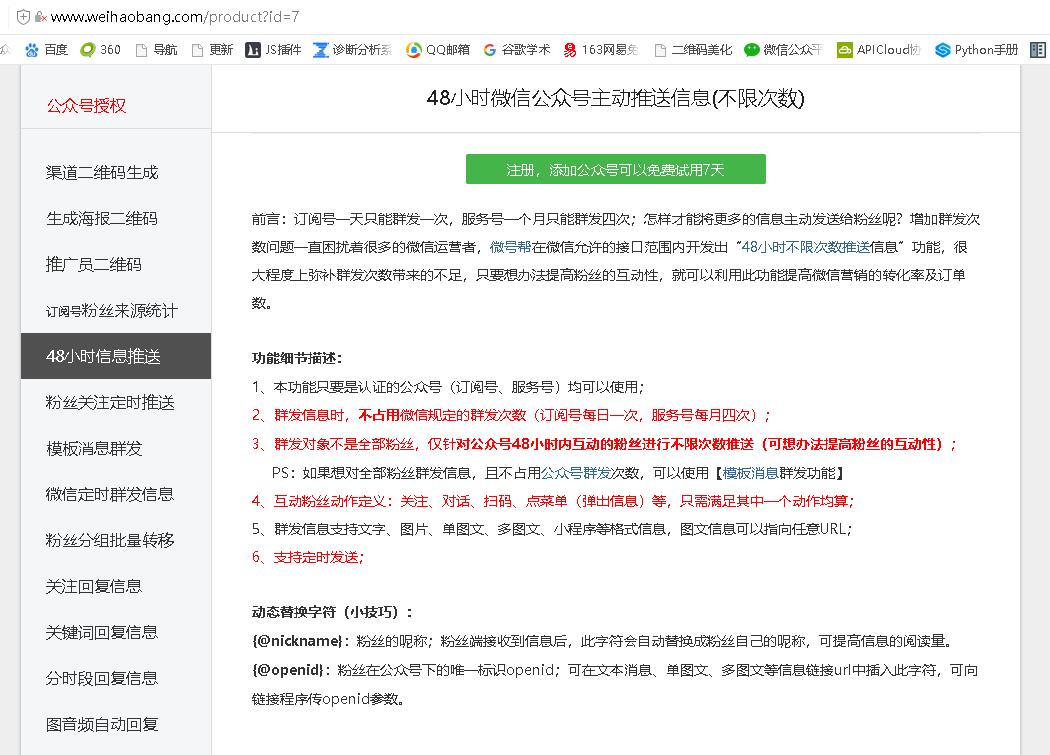
Task: Open the 百度 bookmark
Action: click(46, 50)
